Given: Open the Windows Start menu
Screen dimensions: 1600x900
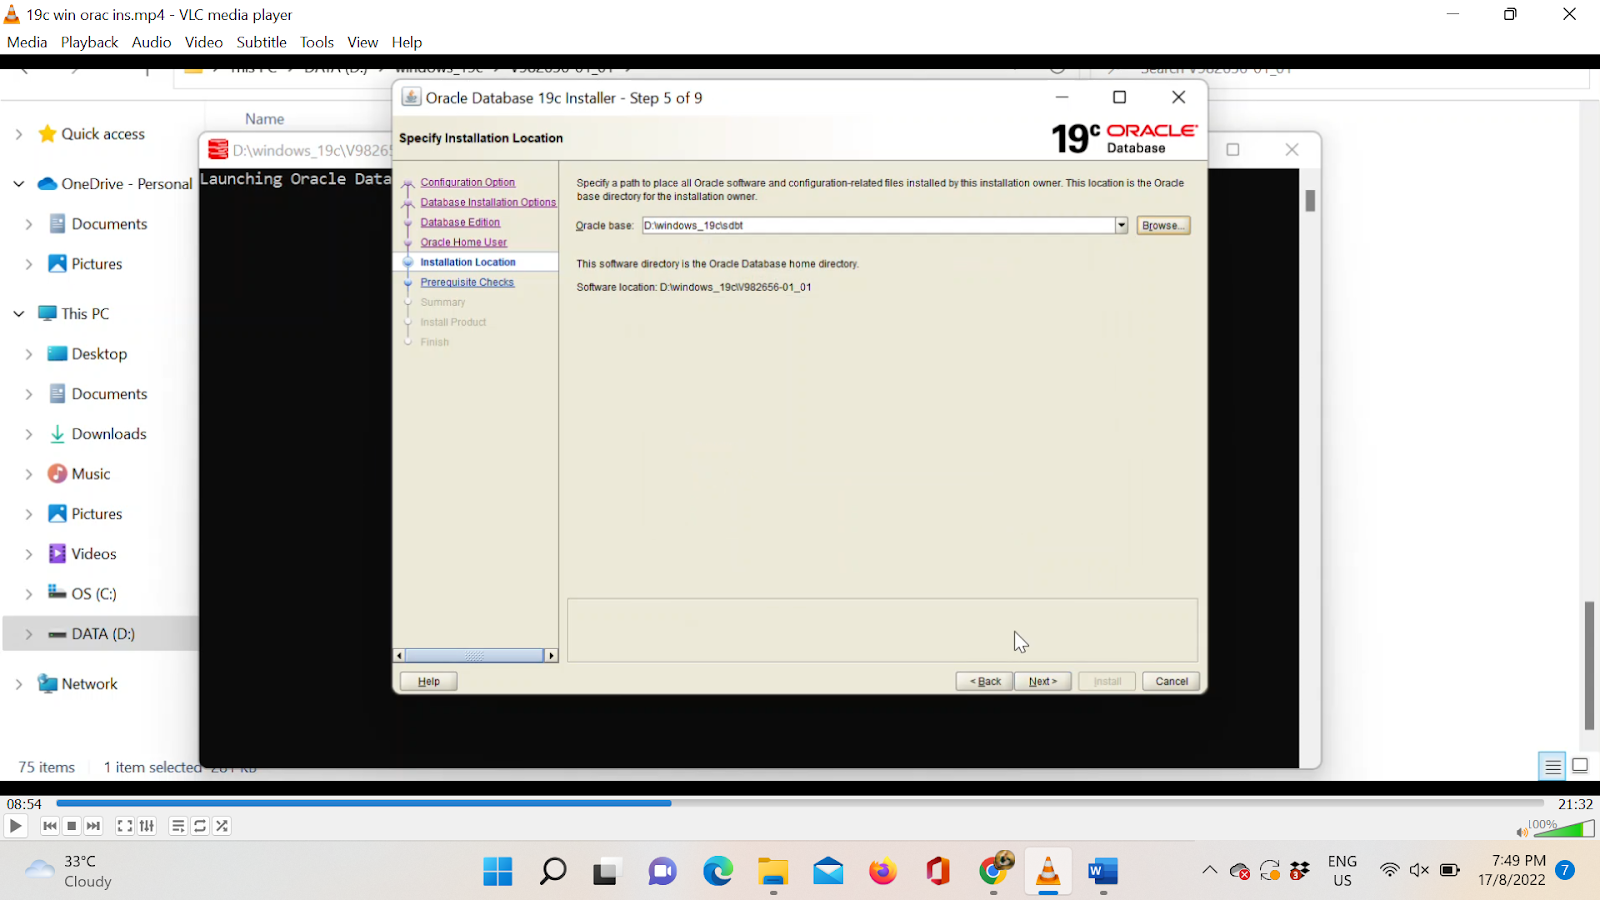Looking at the screenshot, I should coord(498,871).
